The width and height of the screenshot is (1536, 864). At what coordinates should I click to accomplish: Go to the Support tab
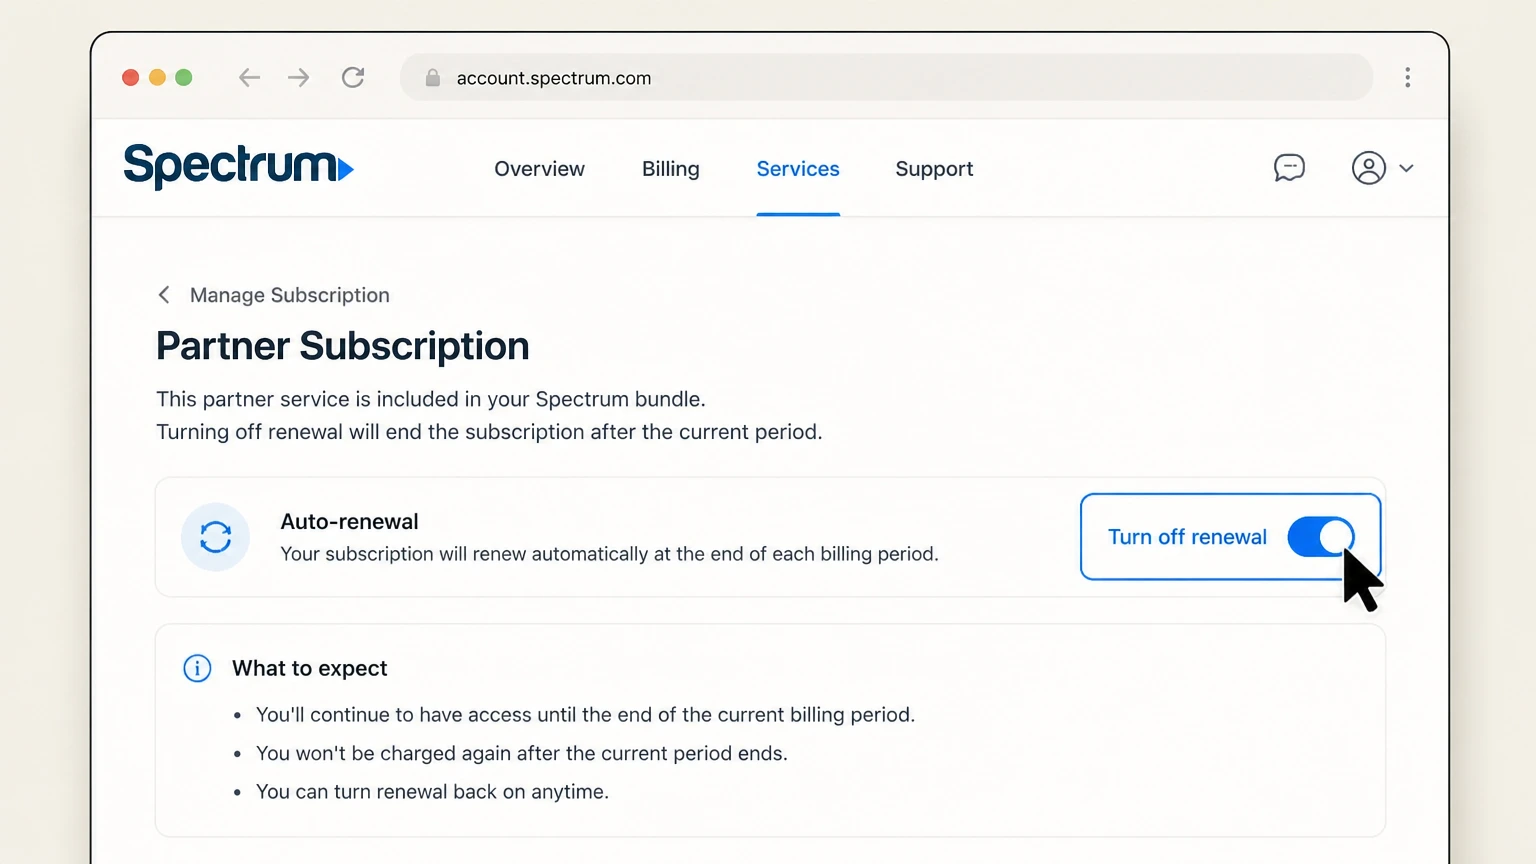click(934, 169)
